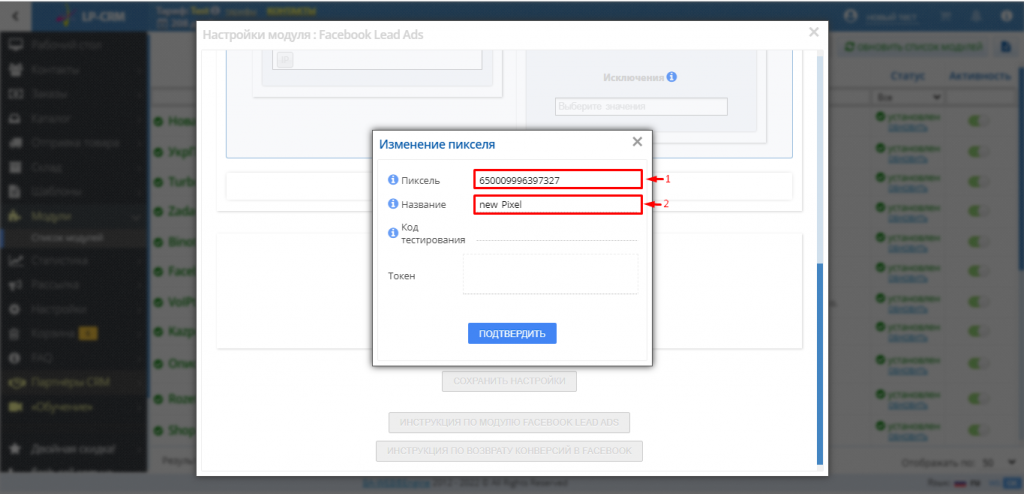The image size is (1024, 494).
Task: Click info icon next to Пиксель label
Action: click(392, 180)
